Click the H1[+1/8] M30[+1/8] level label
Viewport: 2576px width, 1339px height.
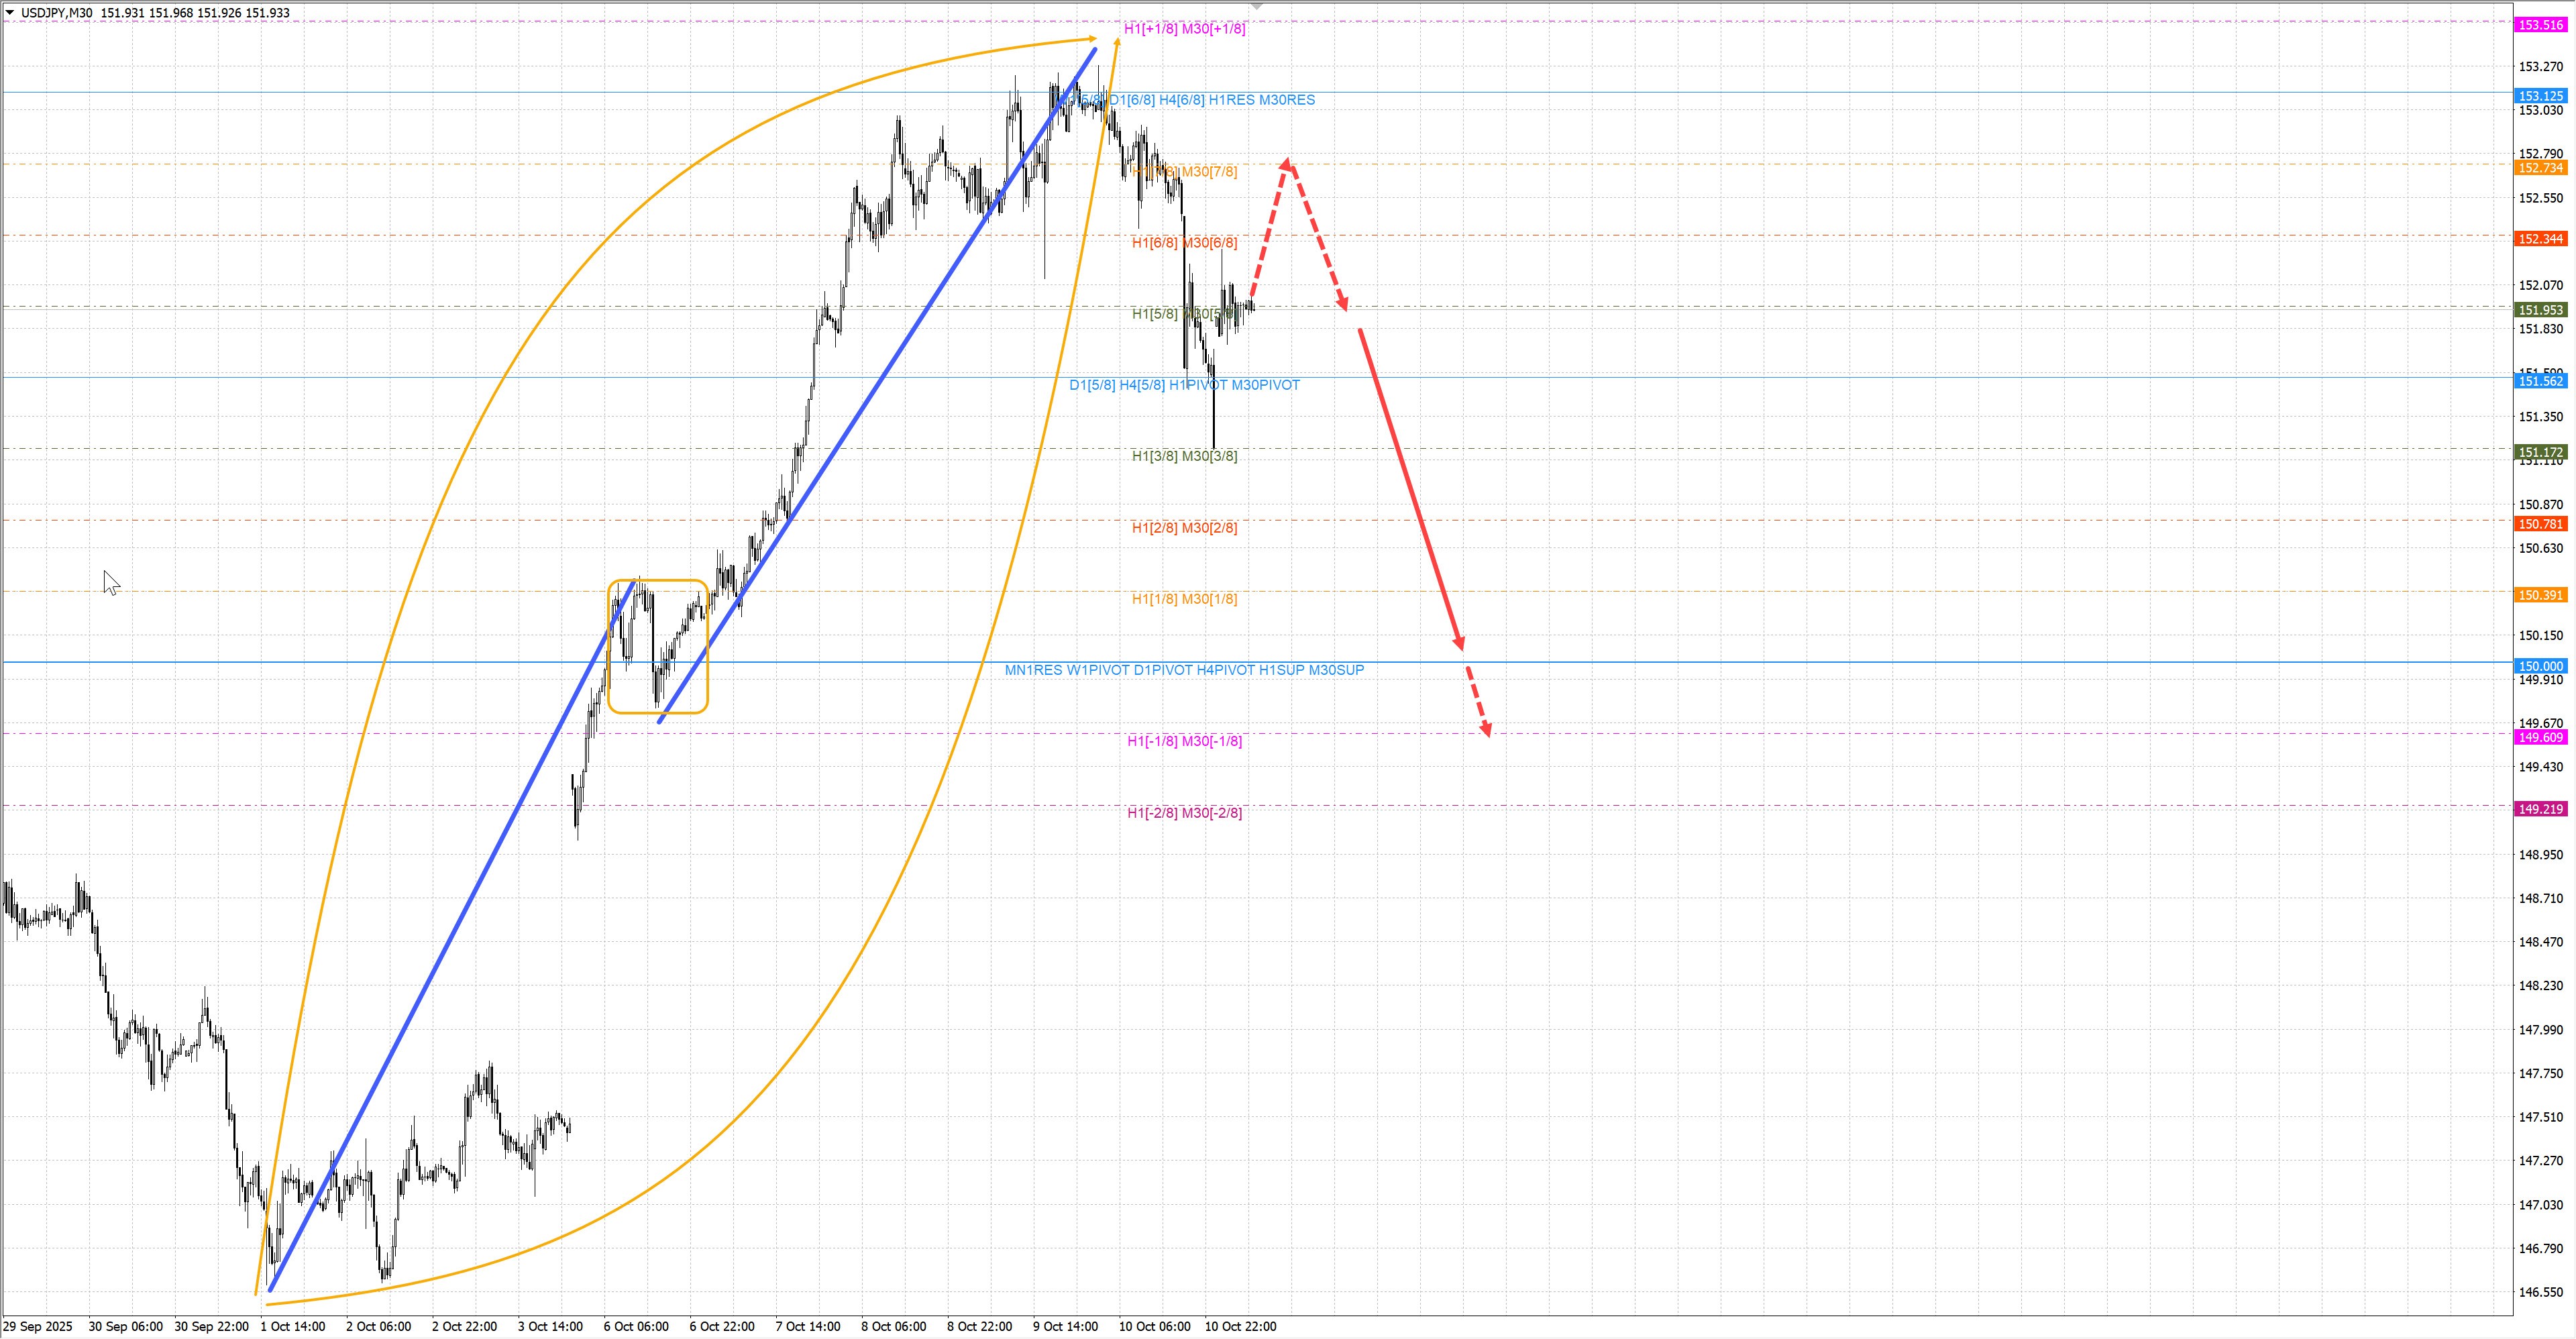point(1184,29)
